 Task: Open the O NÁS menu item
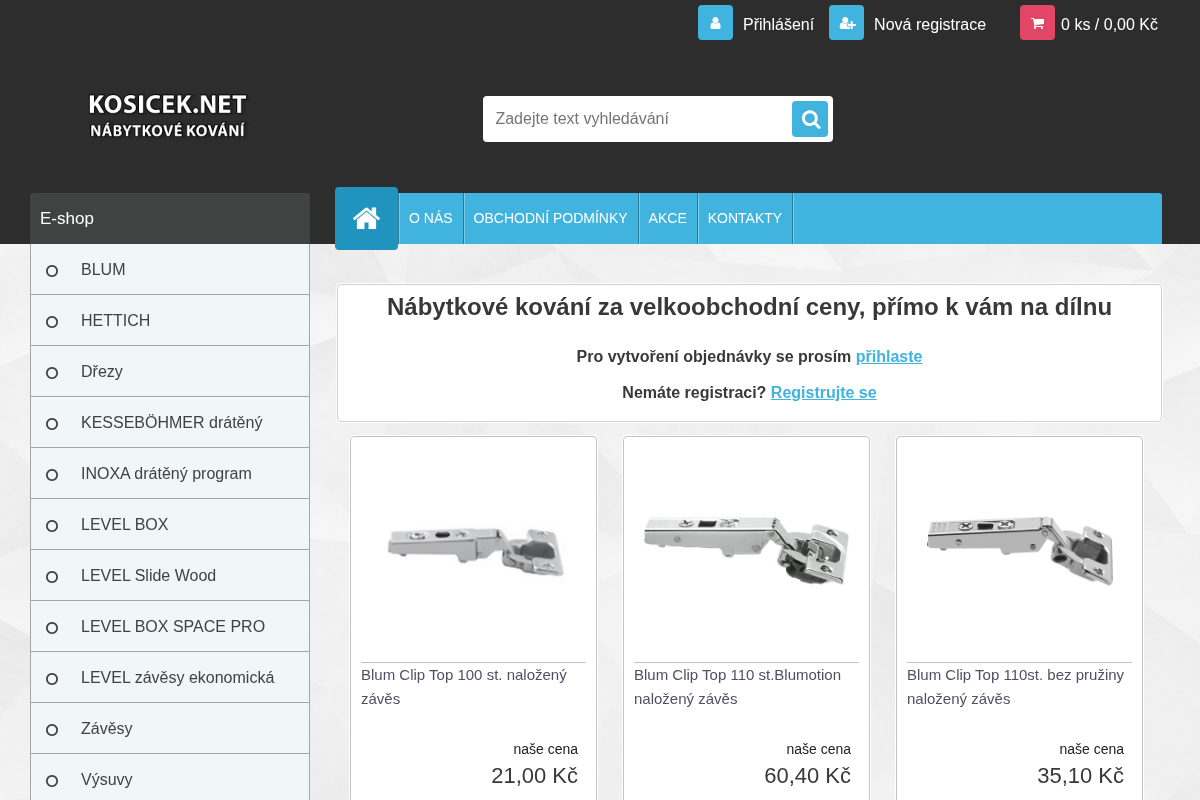pos(431,218)
